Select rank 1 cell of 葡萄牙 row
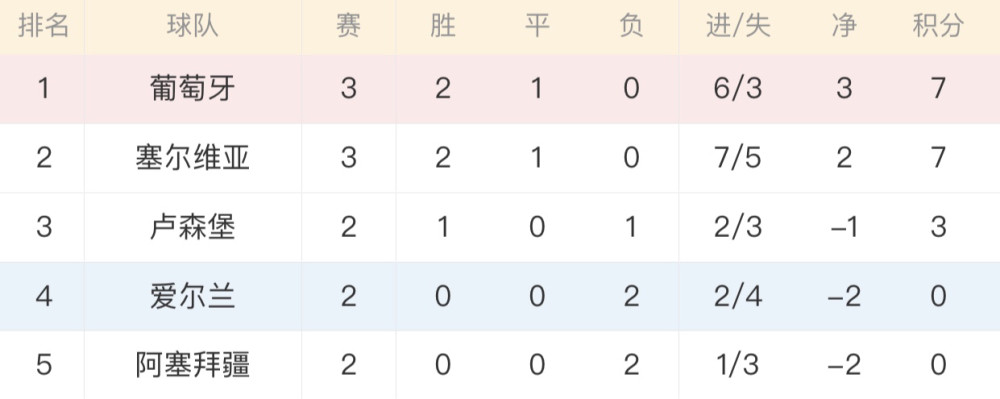 pos(43,89)
